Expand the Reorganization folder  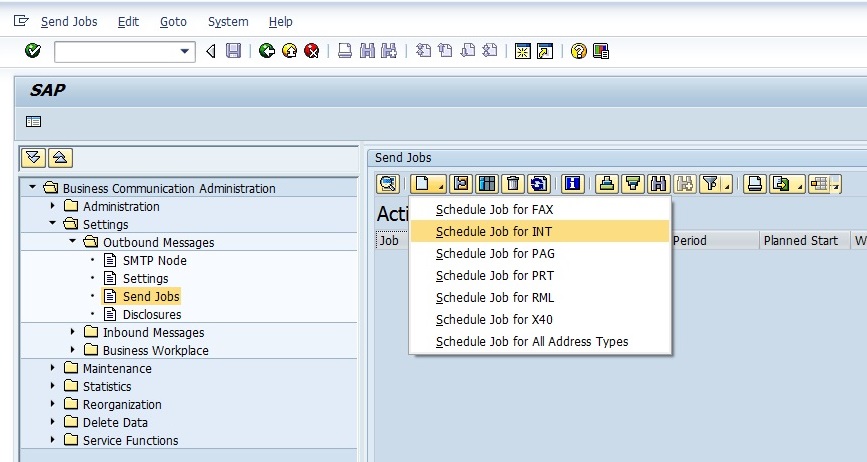tap(53, 404)
